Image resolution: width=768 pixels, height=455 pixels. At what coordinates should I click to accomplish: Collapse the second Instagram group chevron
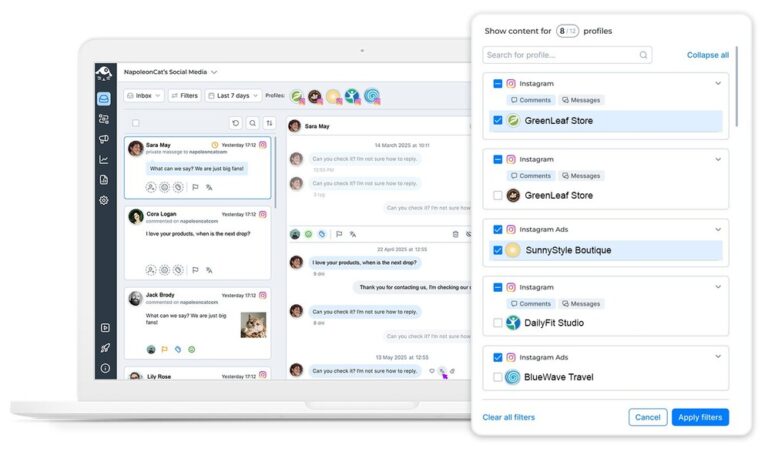coord(718,159)
